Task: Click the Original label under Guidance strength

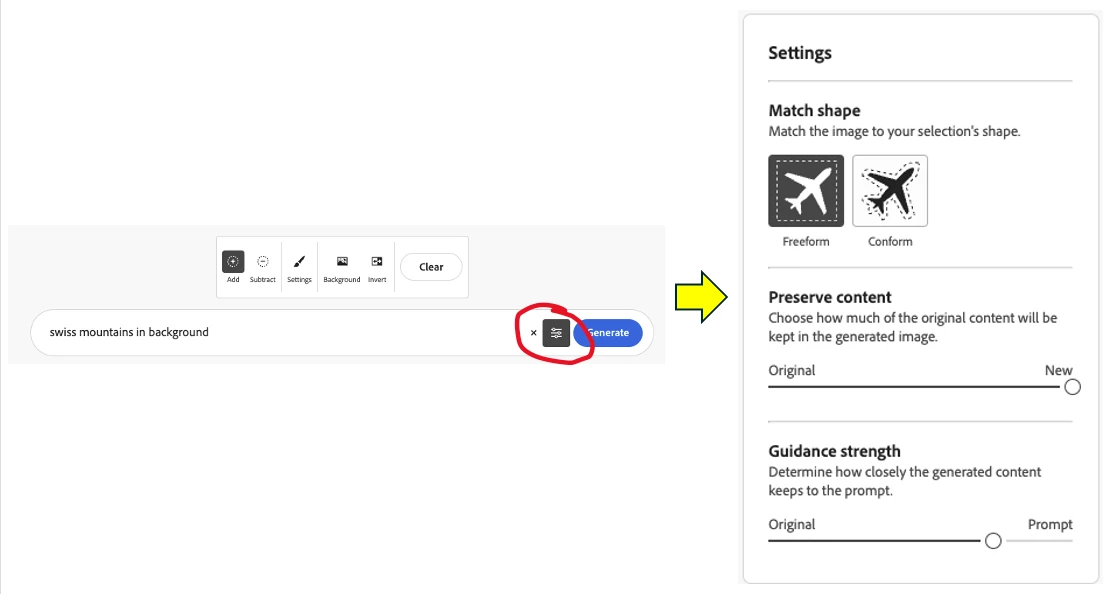Action: [x=791, y=525]
